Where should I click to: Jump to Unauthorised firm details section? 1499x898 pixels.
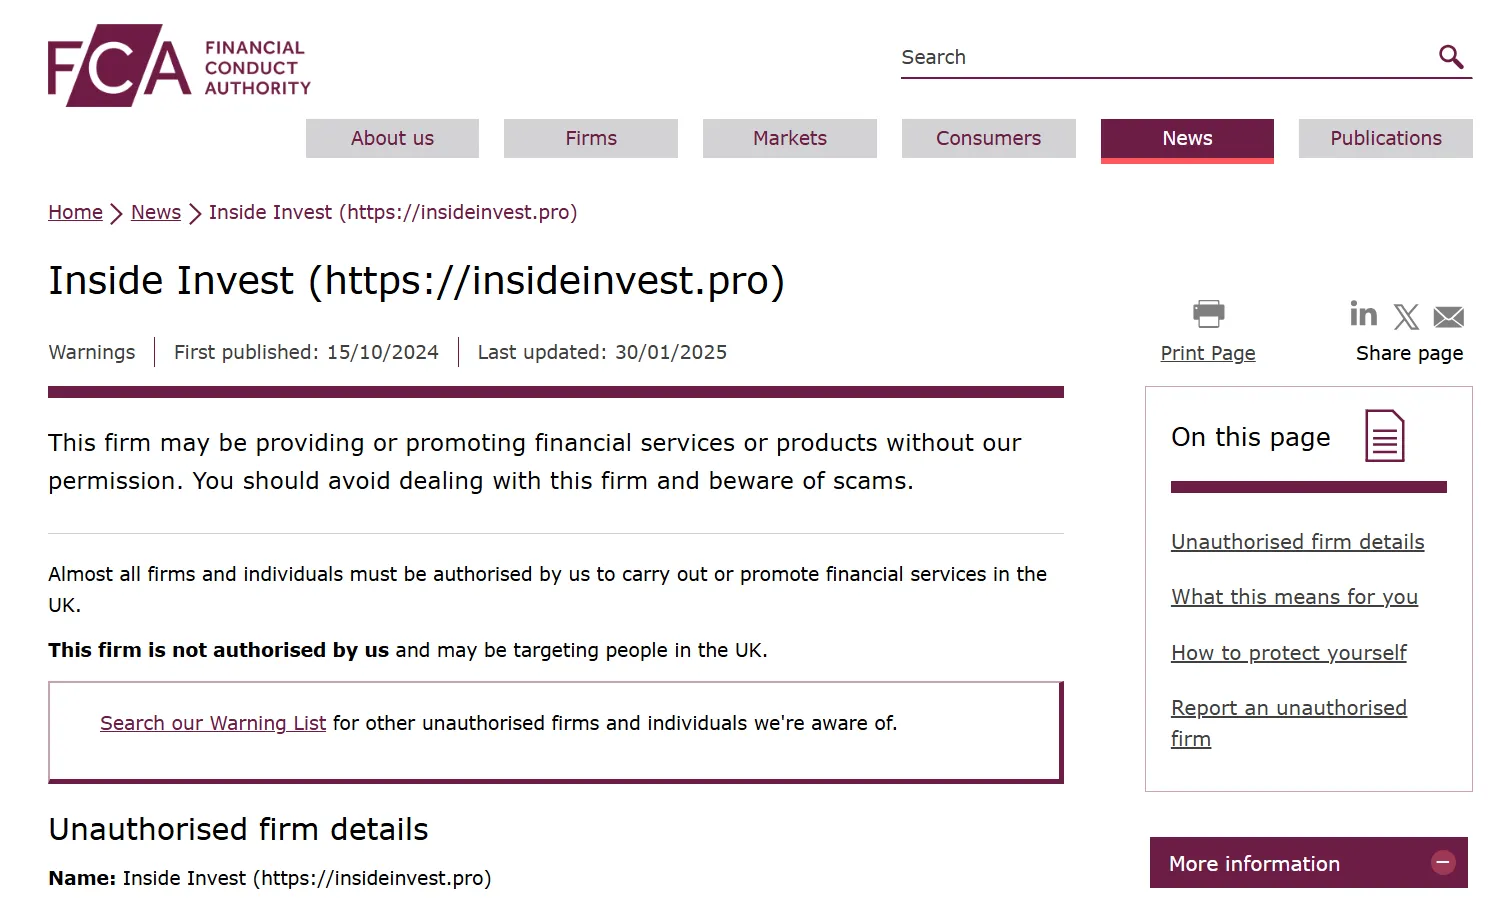(x=1298, y=542)
